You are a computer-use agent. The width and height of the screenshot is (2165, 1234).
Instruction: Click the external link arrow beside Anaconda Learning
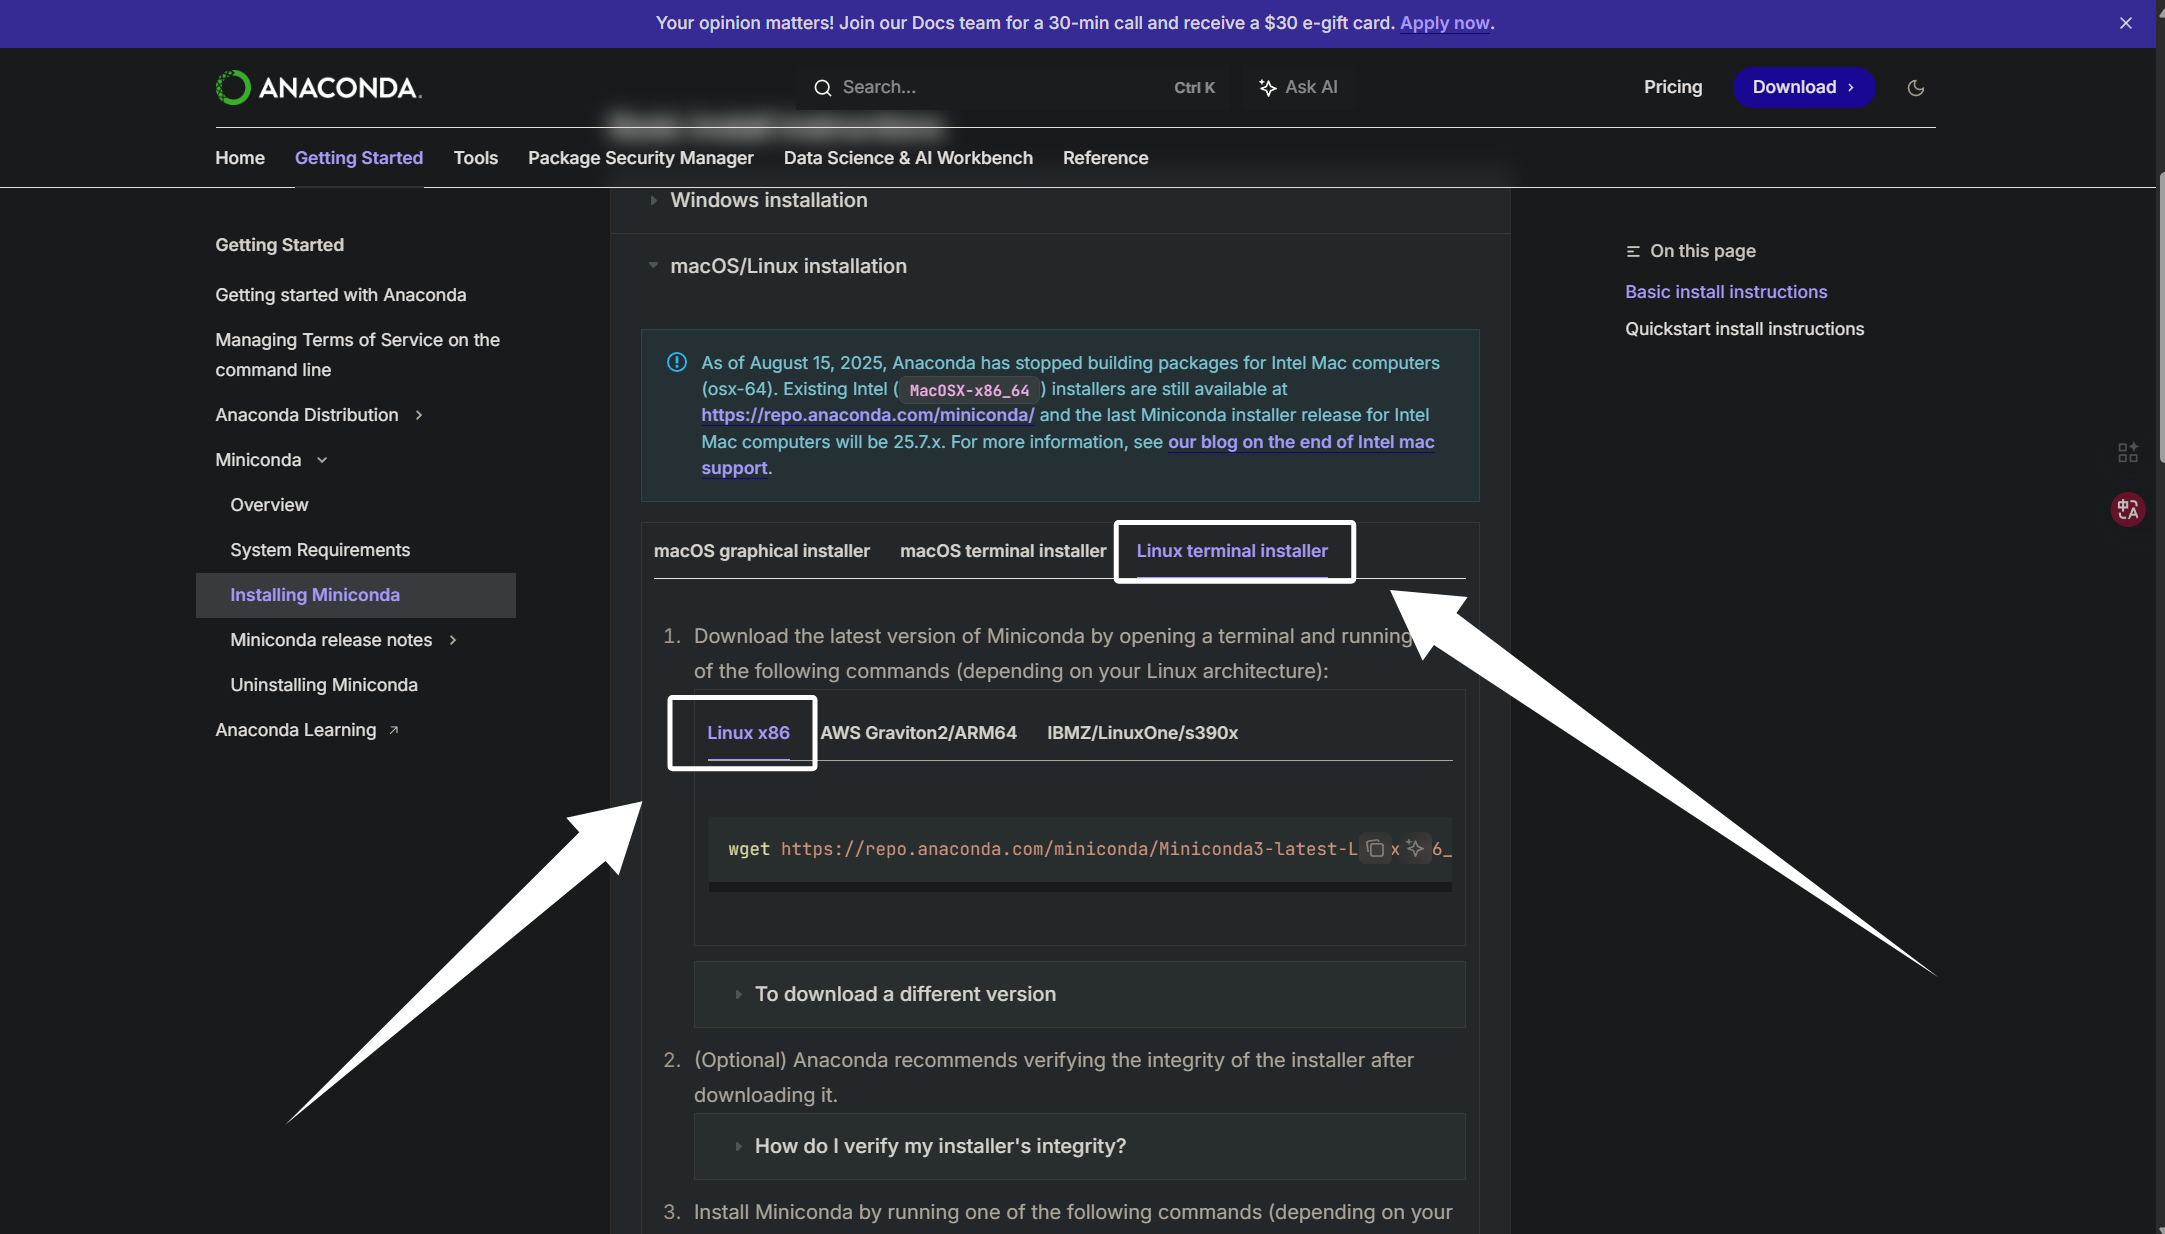click(394, 730)
